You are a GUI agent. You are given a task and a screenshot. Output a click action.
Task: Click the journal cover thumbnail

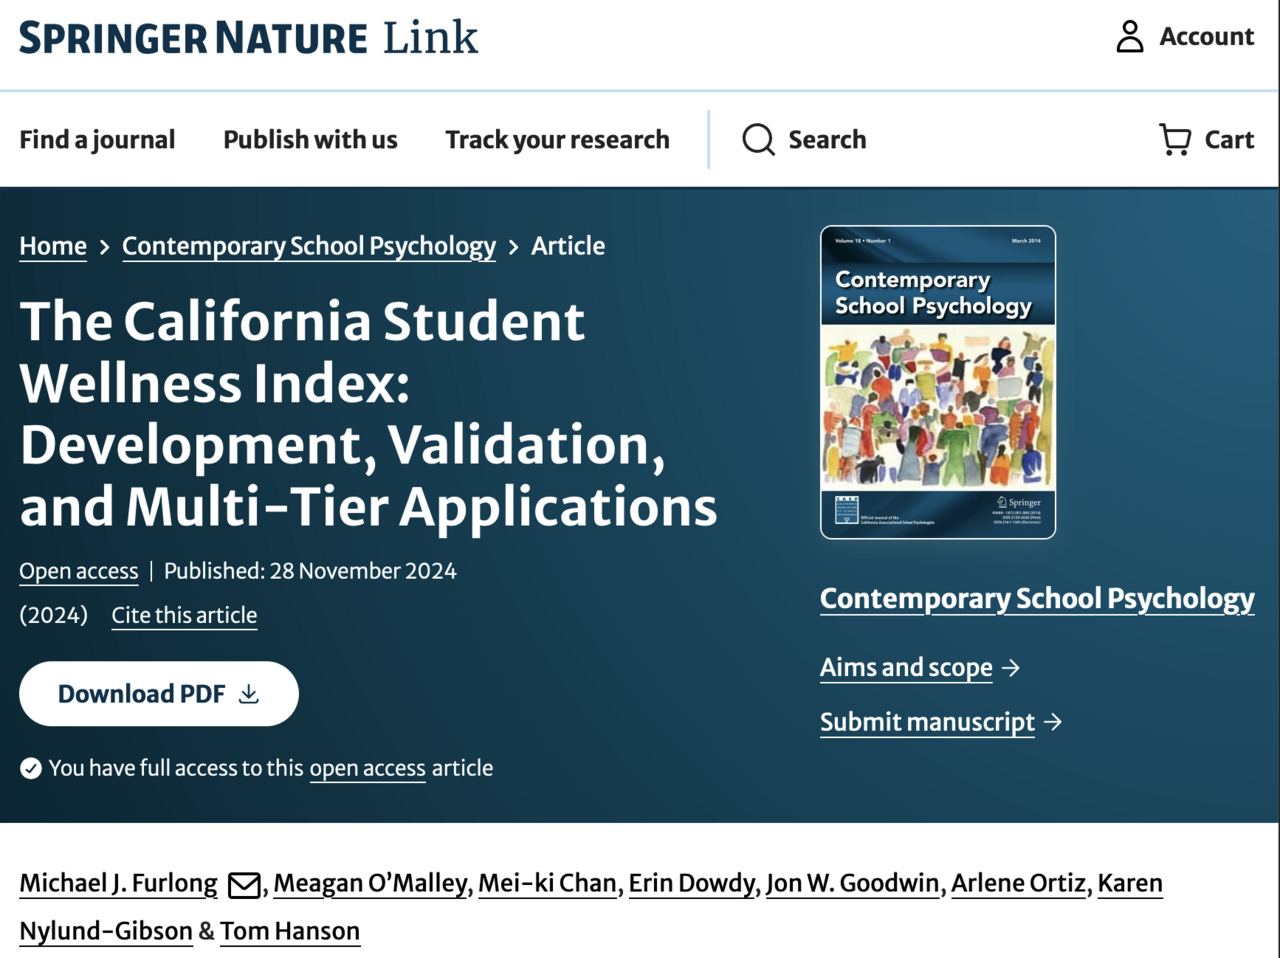point(937,382)
